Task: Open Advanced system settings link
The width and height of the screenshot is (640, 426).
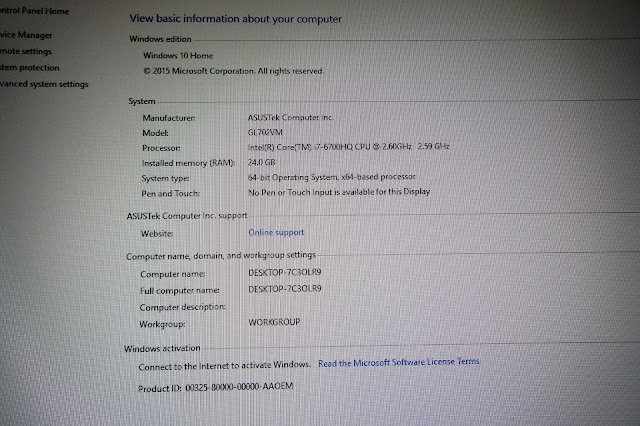Action: pyautogui.click(x=44, y=84)
